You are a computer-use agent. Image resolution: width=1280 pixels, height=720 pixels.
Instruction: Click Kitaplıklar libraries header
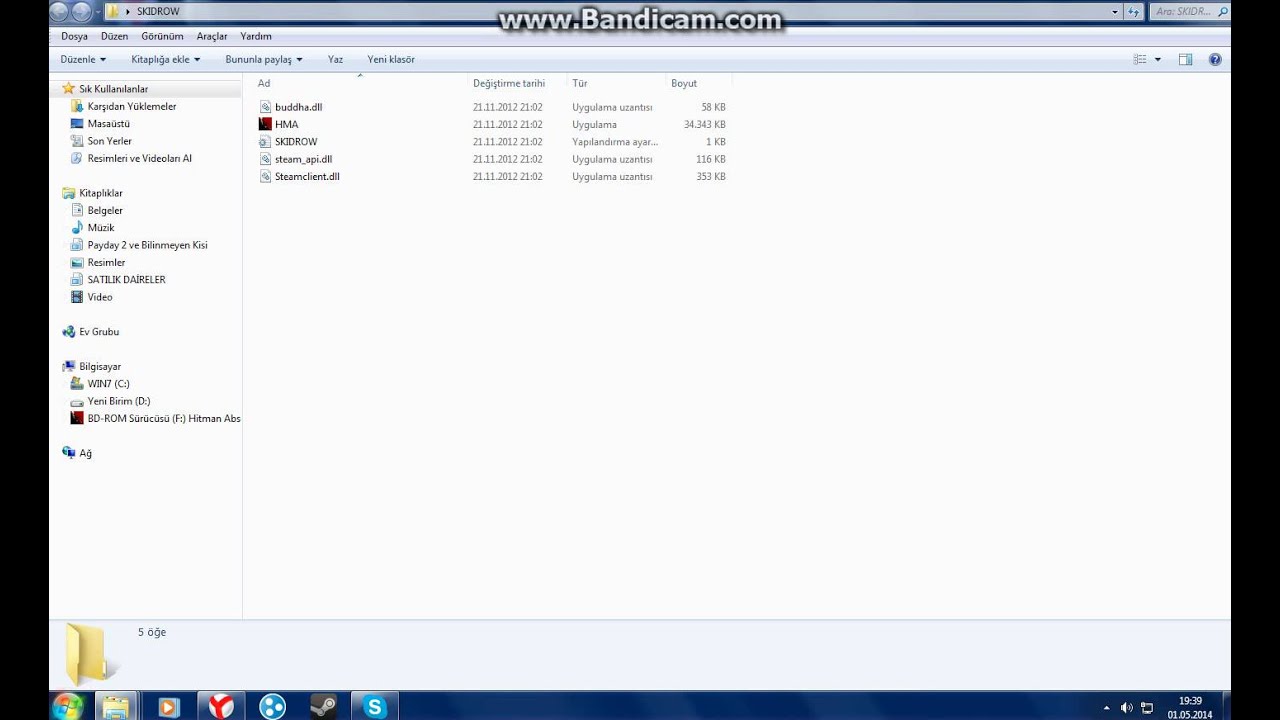[101, 193]
